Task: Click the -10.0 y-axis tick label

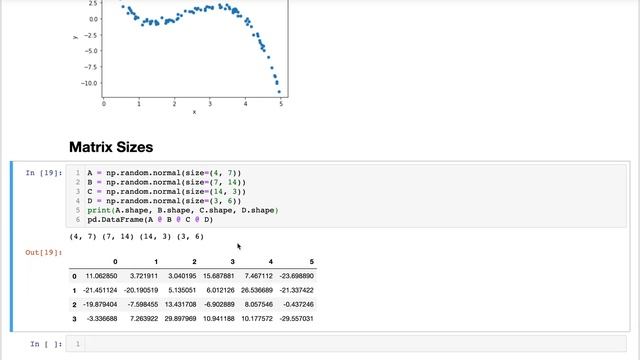Action: [89, 83]
